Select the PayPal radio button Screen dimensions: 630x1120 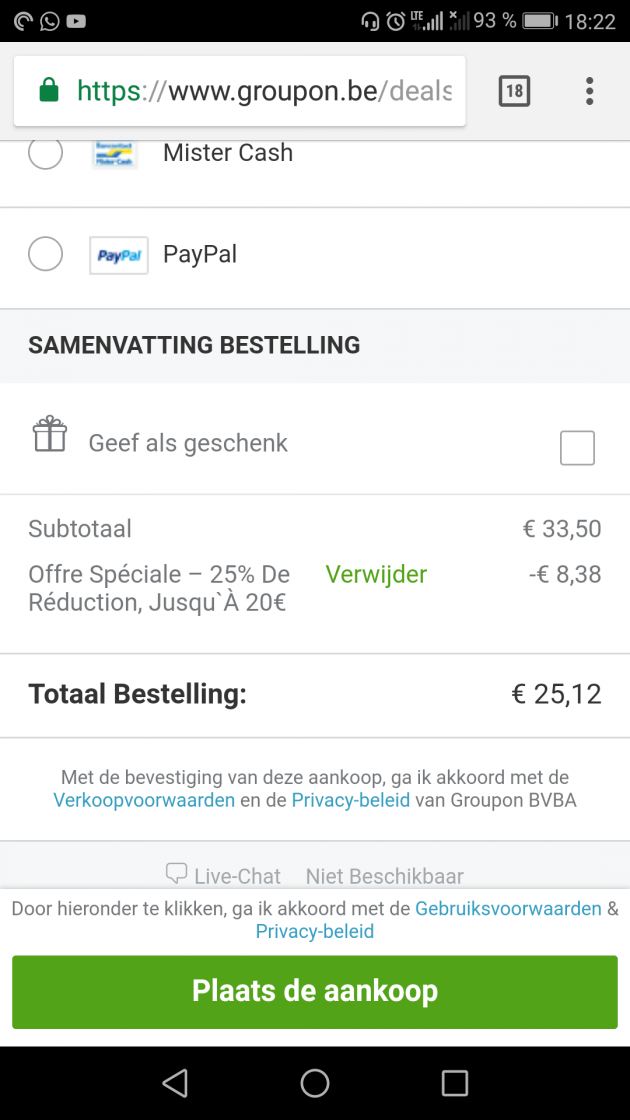(46, 254)
